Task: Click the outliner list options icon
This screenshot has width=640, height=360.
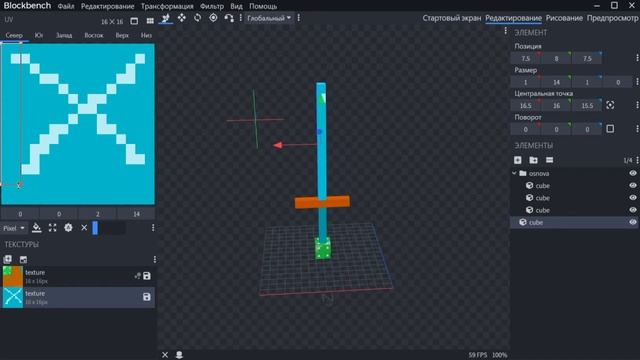Action: [549, 160]
